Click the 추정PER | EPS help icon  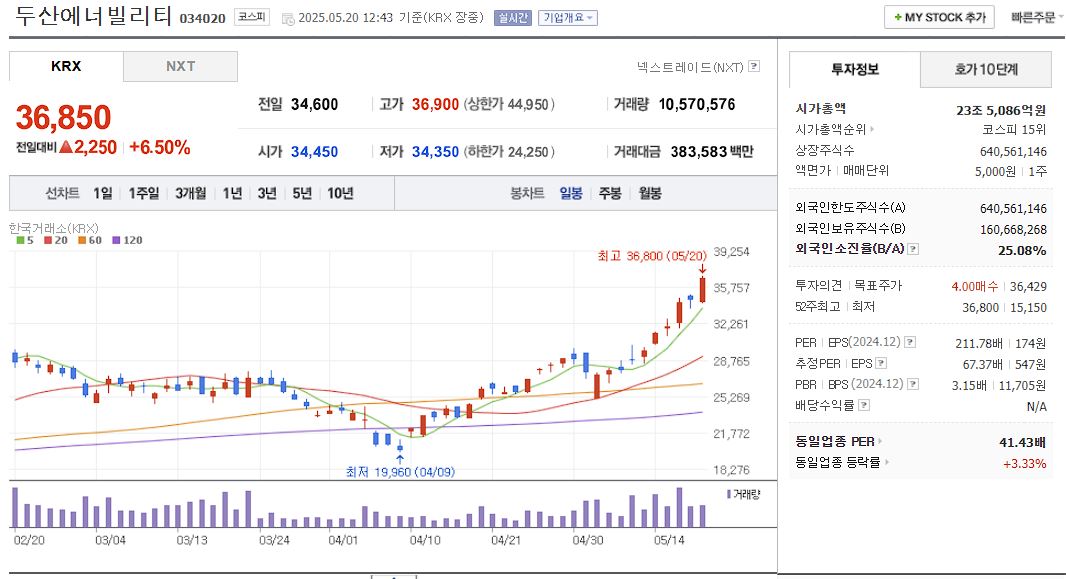[880, 362]
